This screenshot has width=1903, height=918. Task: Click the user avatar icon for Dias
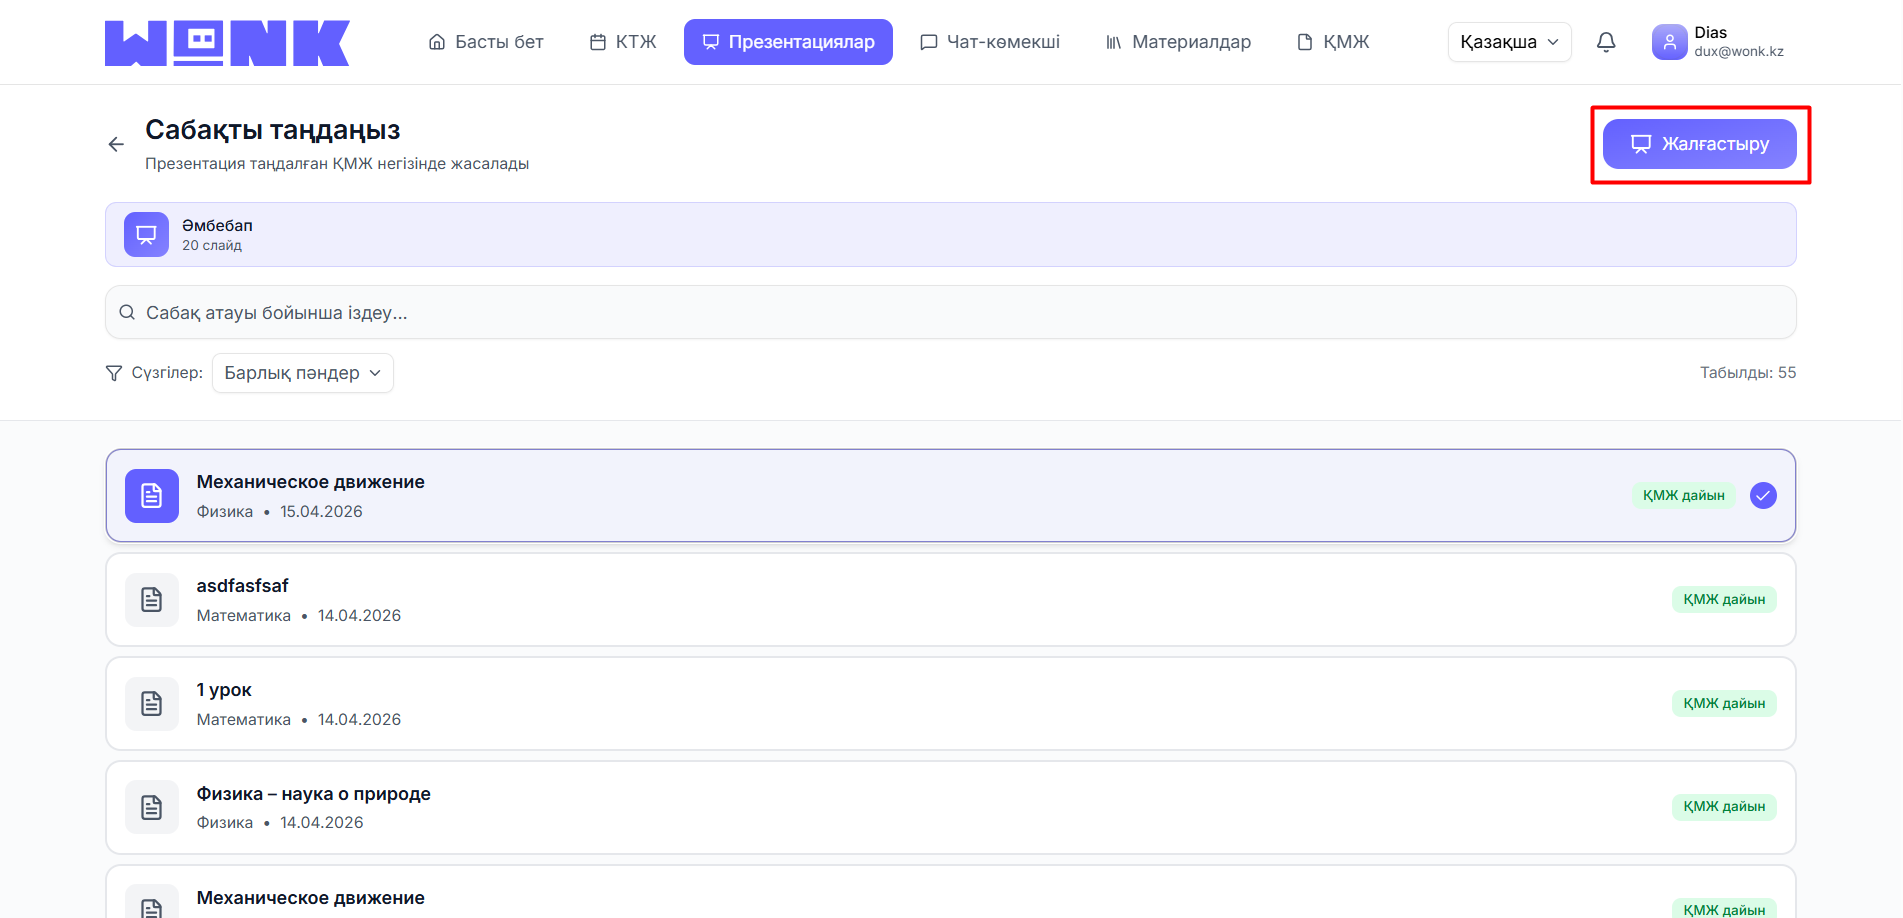point(1669,42)
